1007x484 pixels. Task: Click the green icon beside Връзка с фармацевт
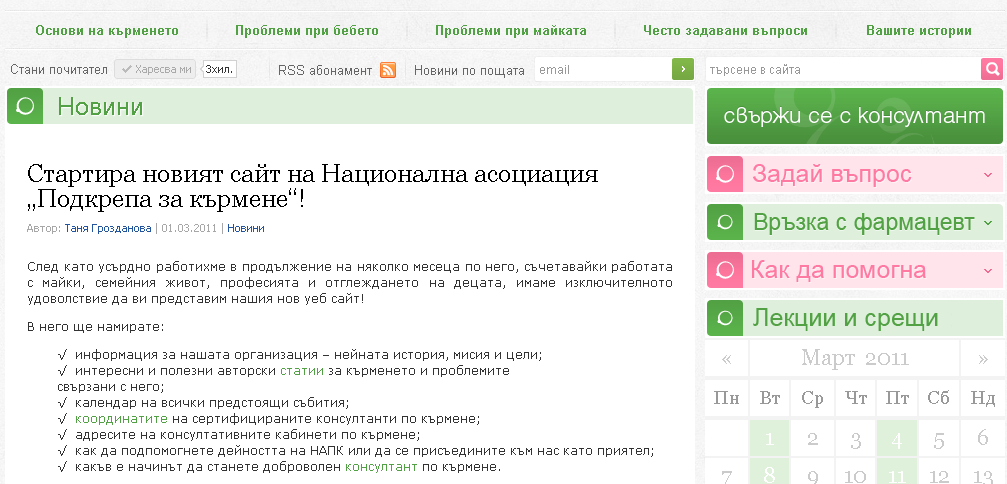click(x=724, y=222)
